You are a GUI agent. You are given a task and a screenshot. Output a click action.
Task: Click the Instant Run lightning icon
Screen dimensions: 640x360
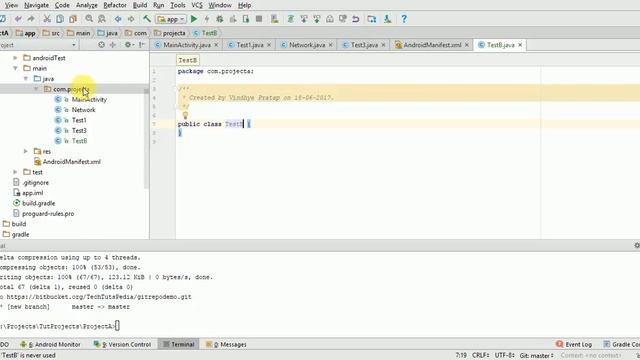(x=207, y=19)
